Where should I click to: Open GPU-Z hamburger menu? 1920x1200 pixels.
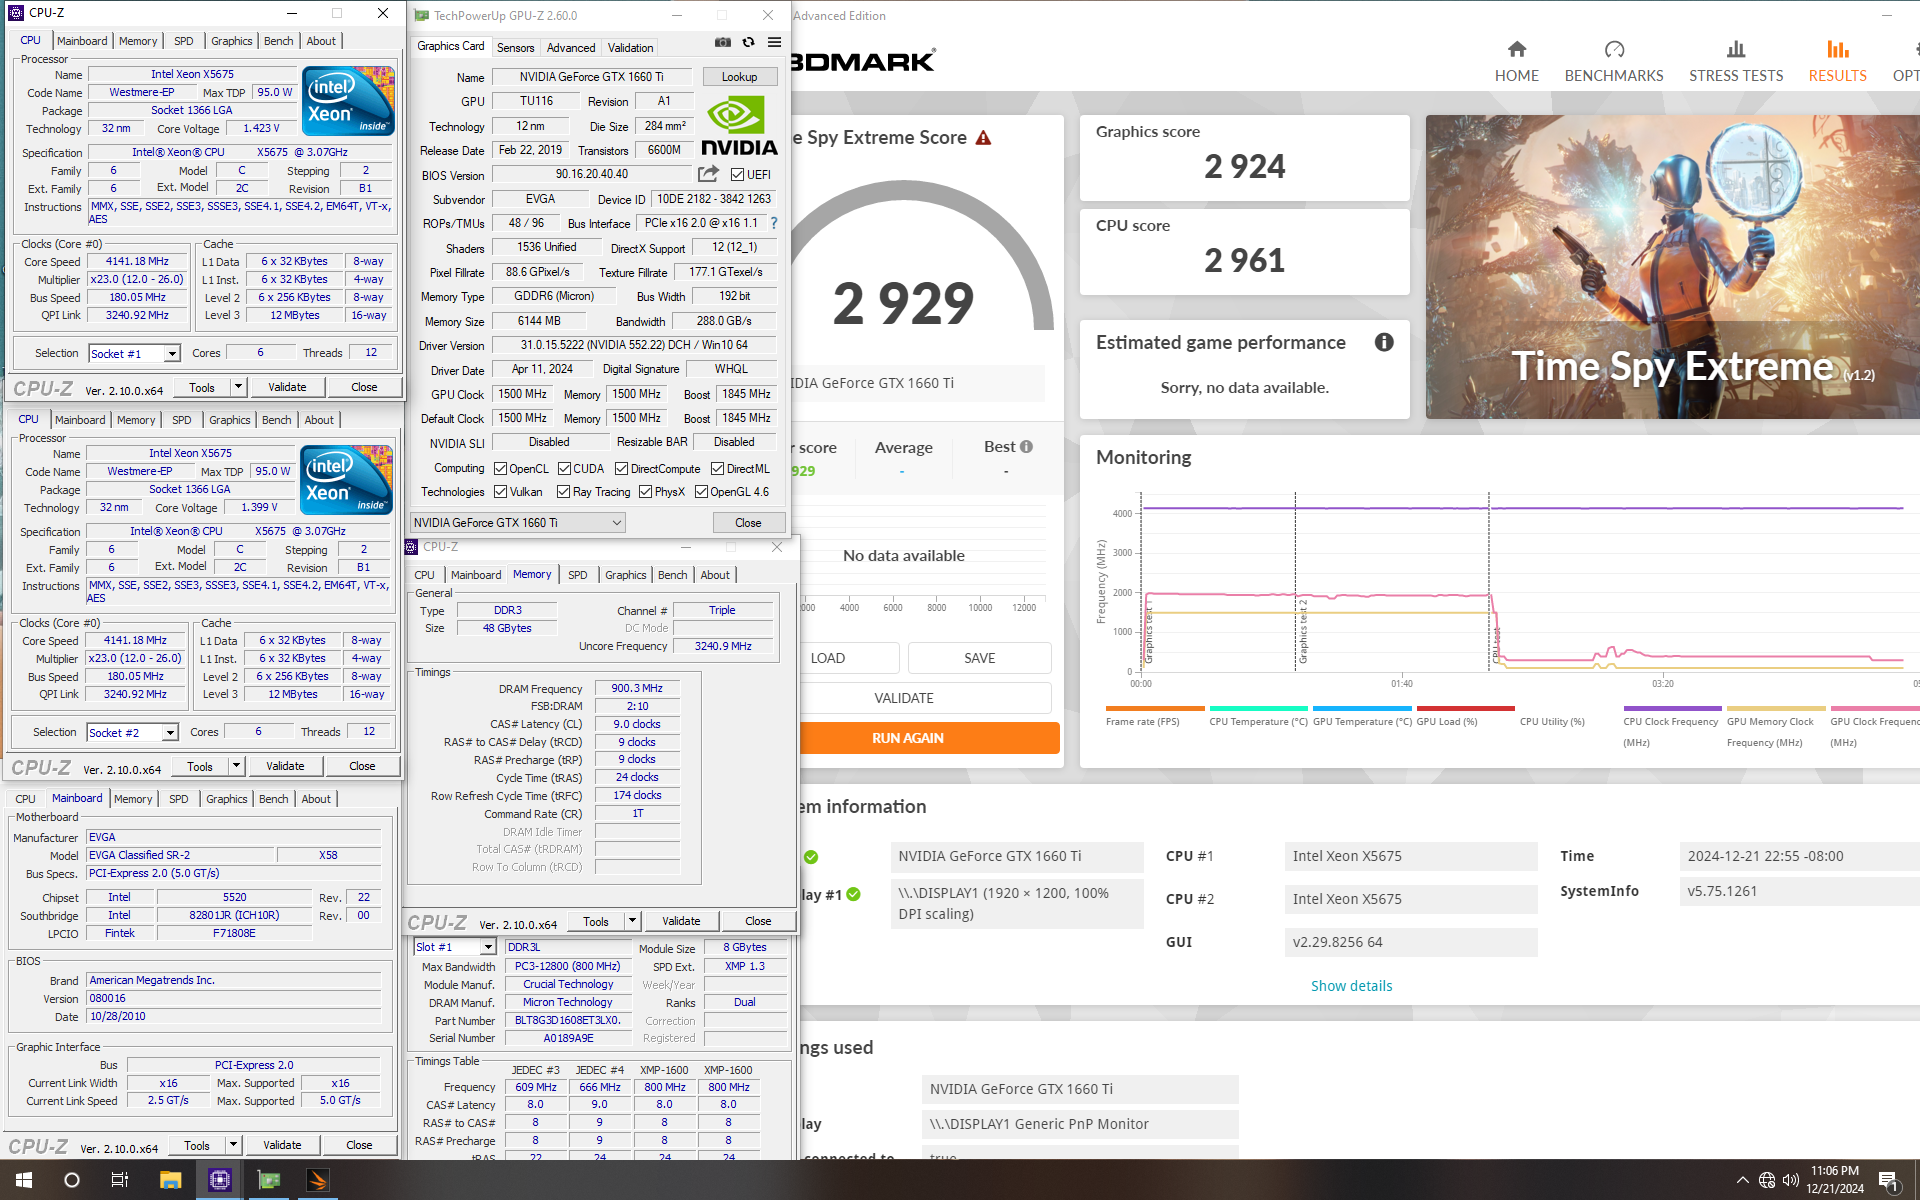tap(774, 42)
